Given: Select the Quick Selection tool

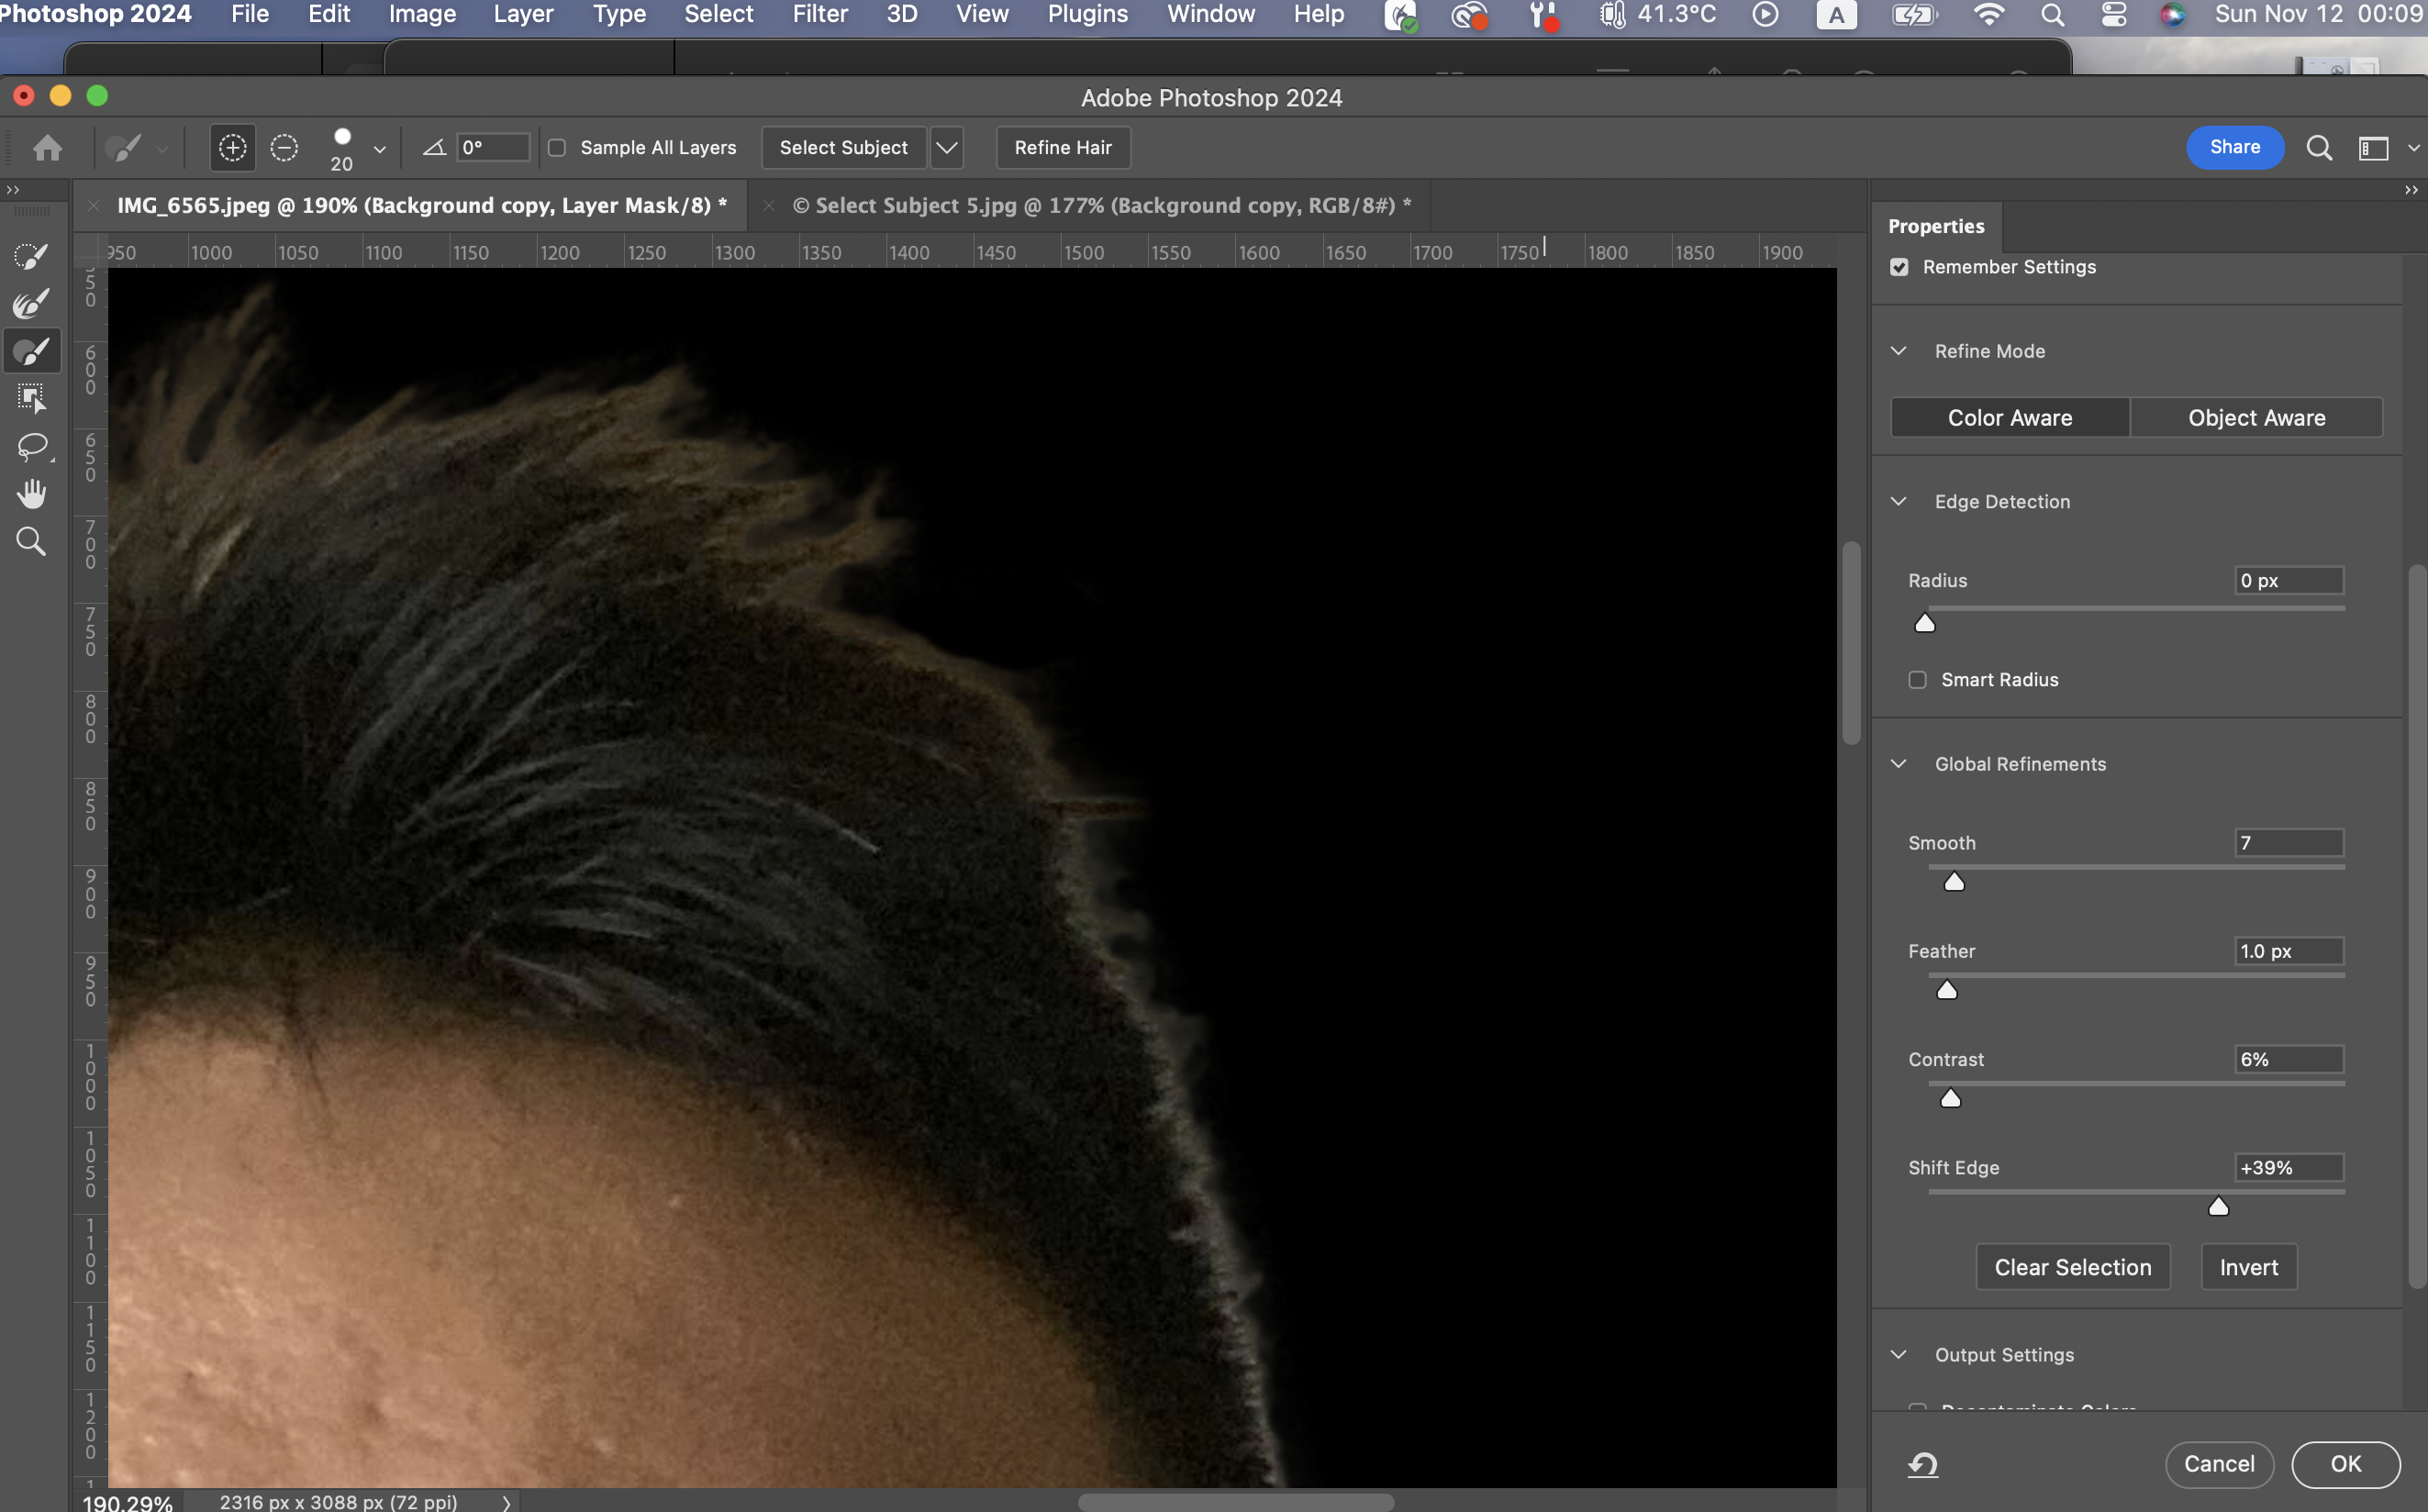Looking at the screenshot, I should coord(31,256).
